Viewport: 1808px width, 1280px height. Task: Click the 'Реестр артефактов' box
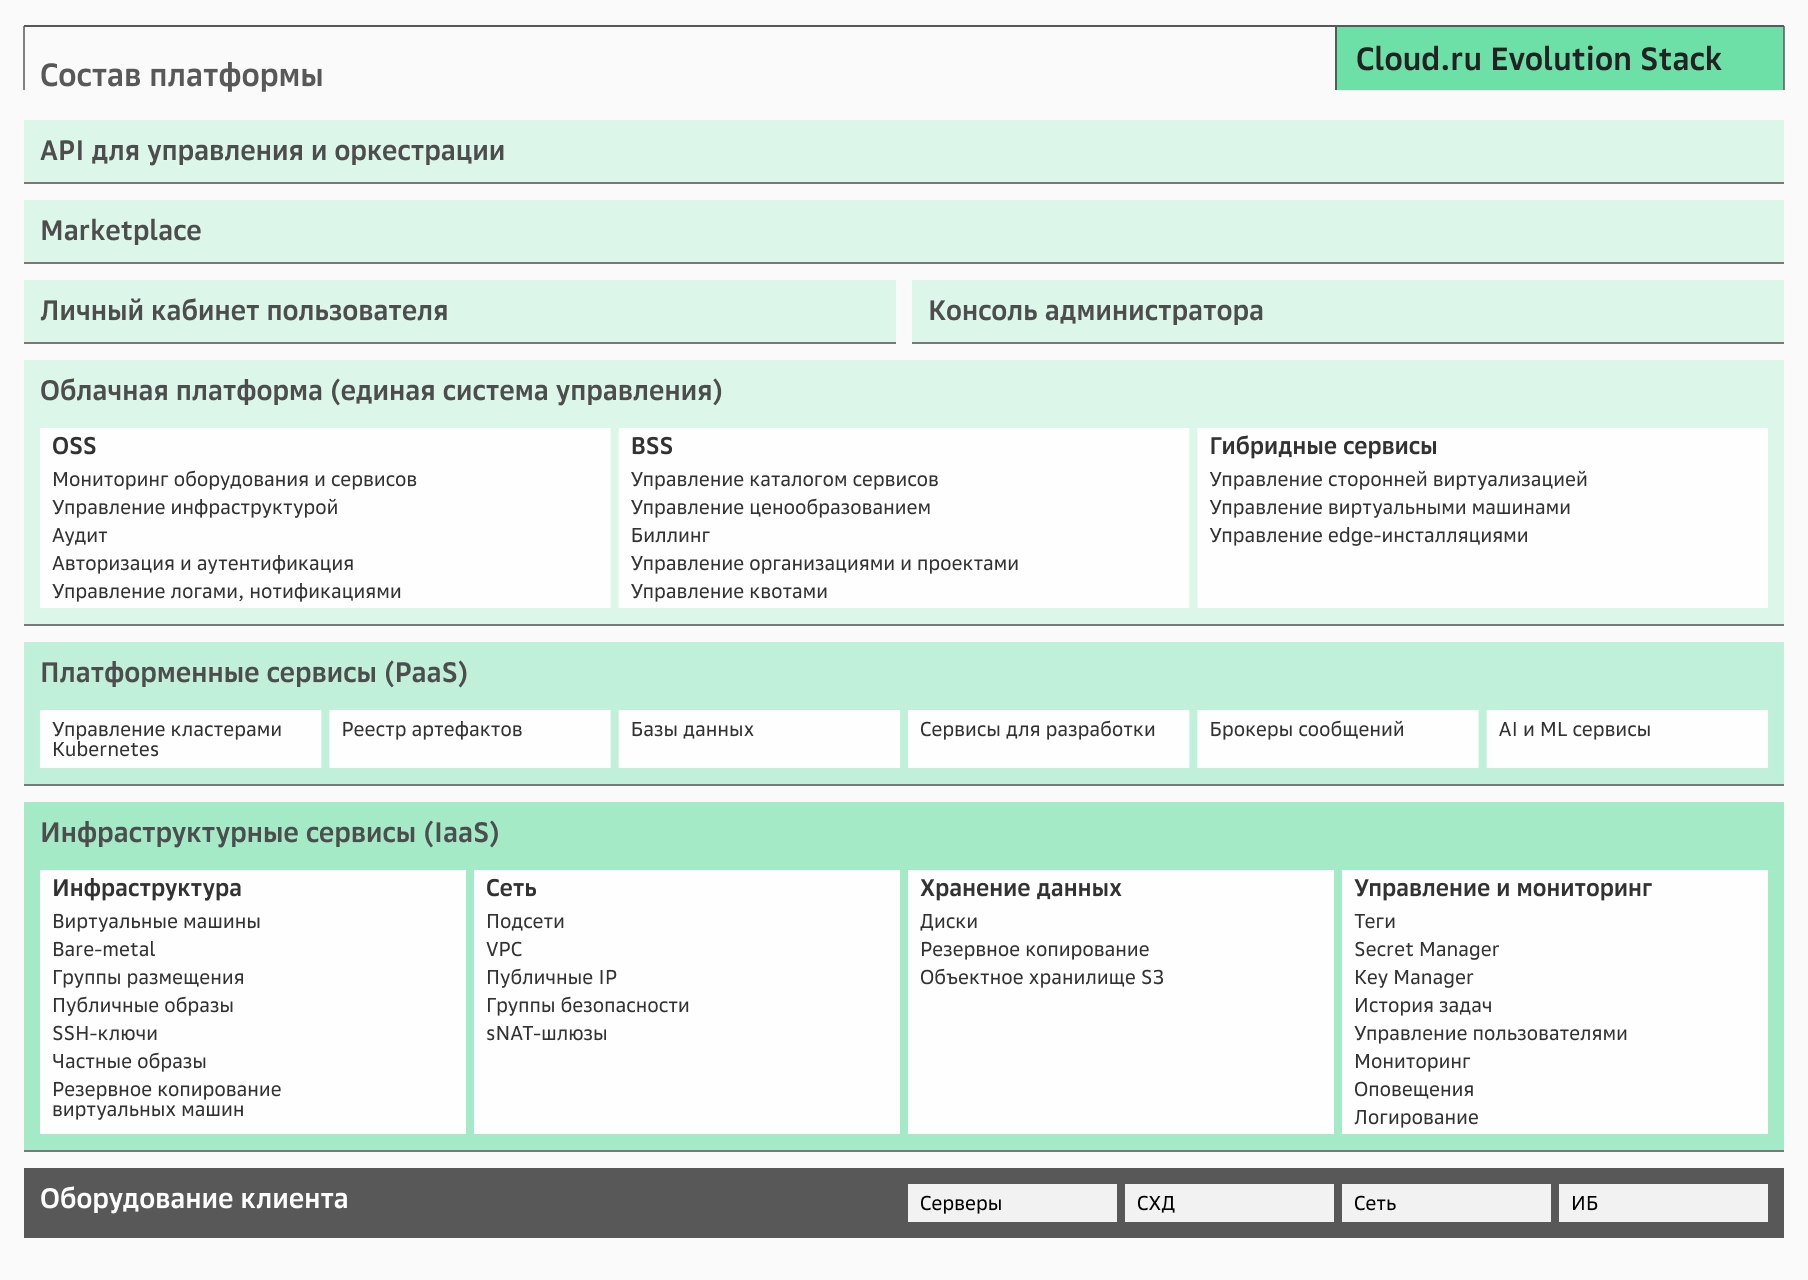click(x=470, y=739)
